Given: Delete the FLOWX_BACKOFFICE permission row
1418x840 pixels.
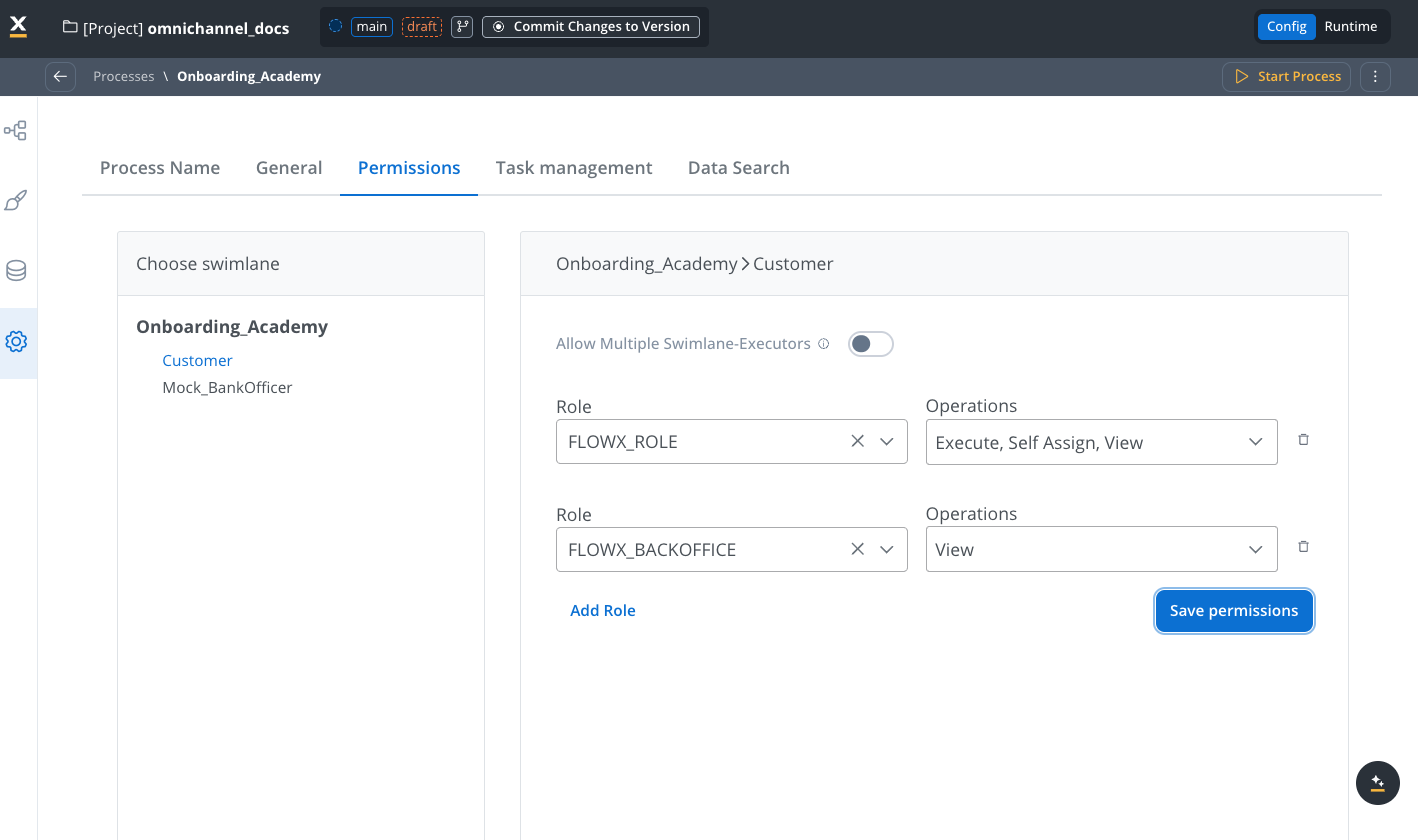Looking at the screenshot, I should pyautogui.click(x=1303, y=547).
